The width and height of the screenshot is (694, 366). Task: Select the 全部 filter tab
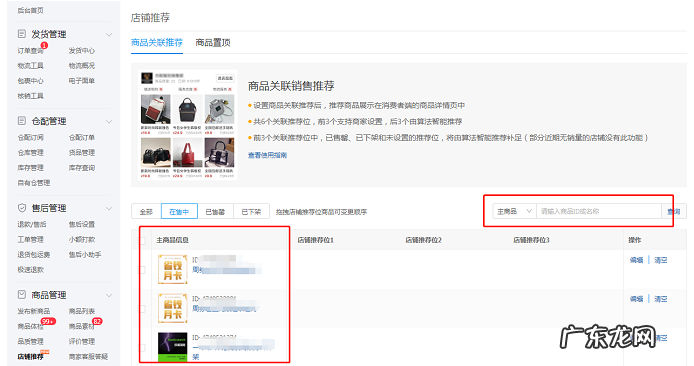click(146, 212)
